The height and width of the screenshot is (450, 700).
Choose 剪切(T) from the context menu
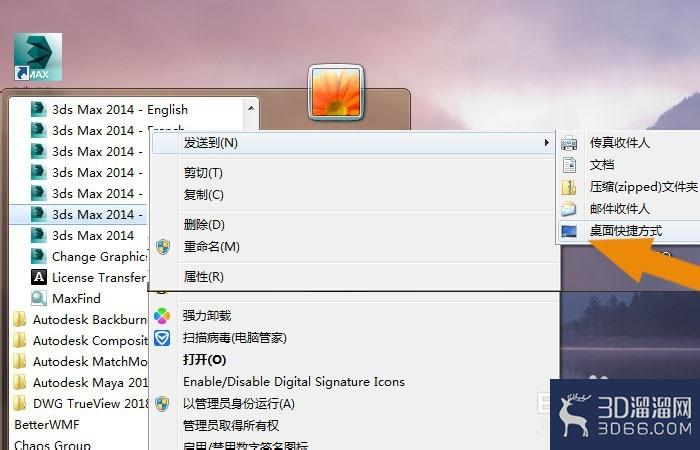click(x=203, y=173)
